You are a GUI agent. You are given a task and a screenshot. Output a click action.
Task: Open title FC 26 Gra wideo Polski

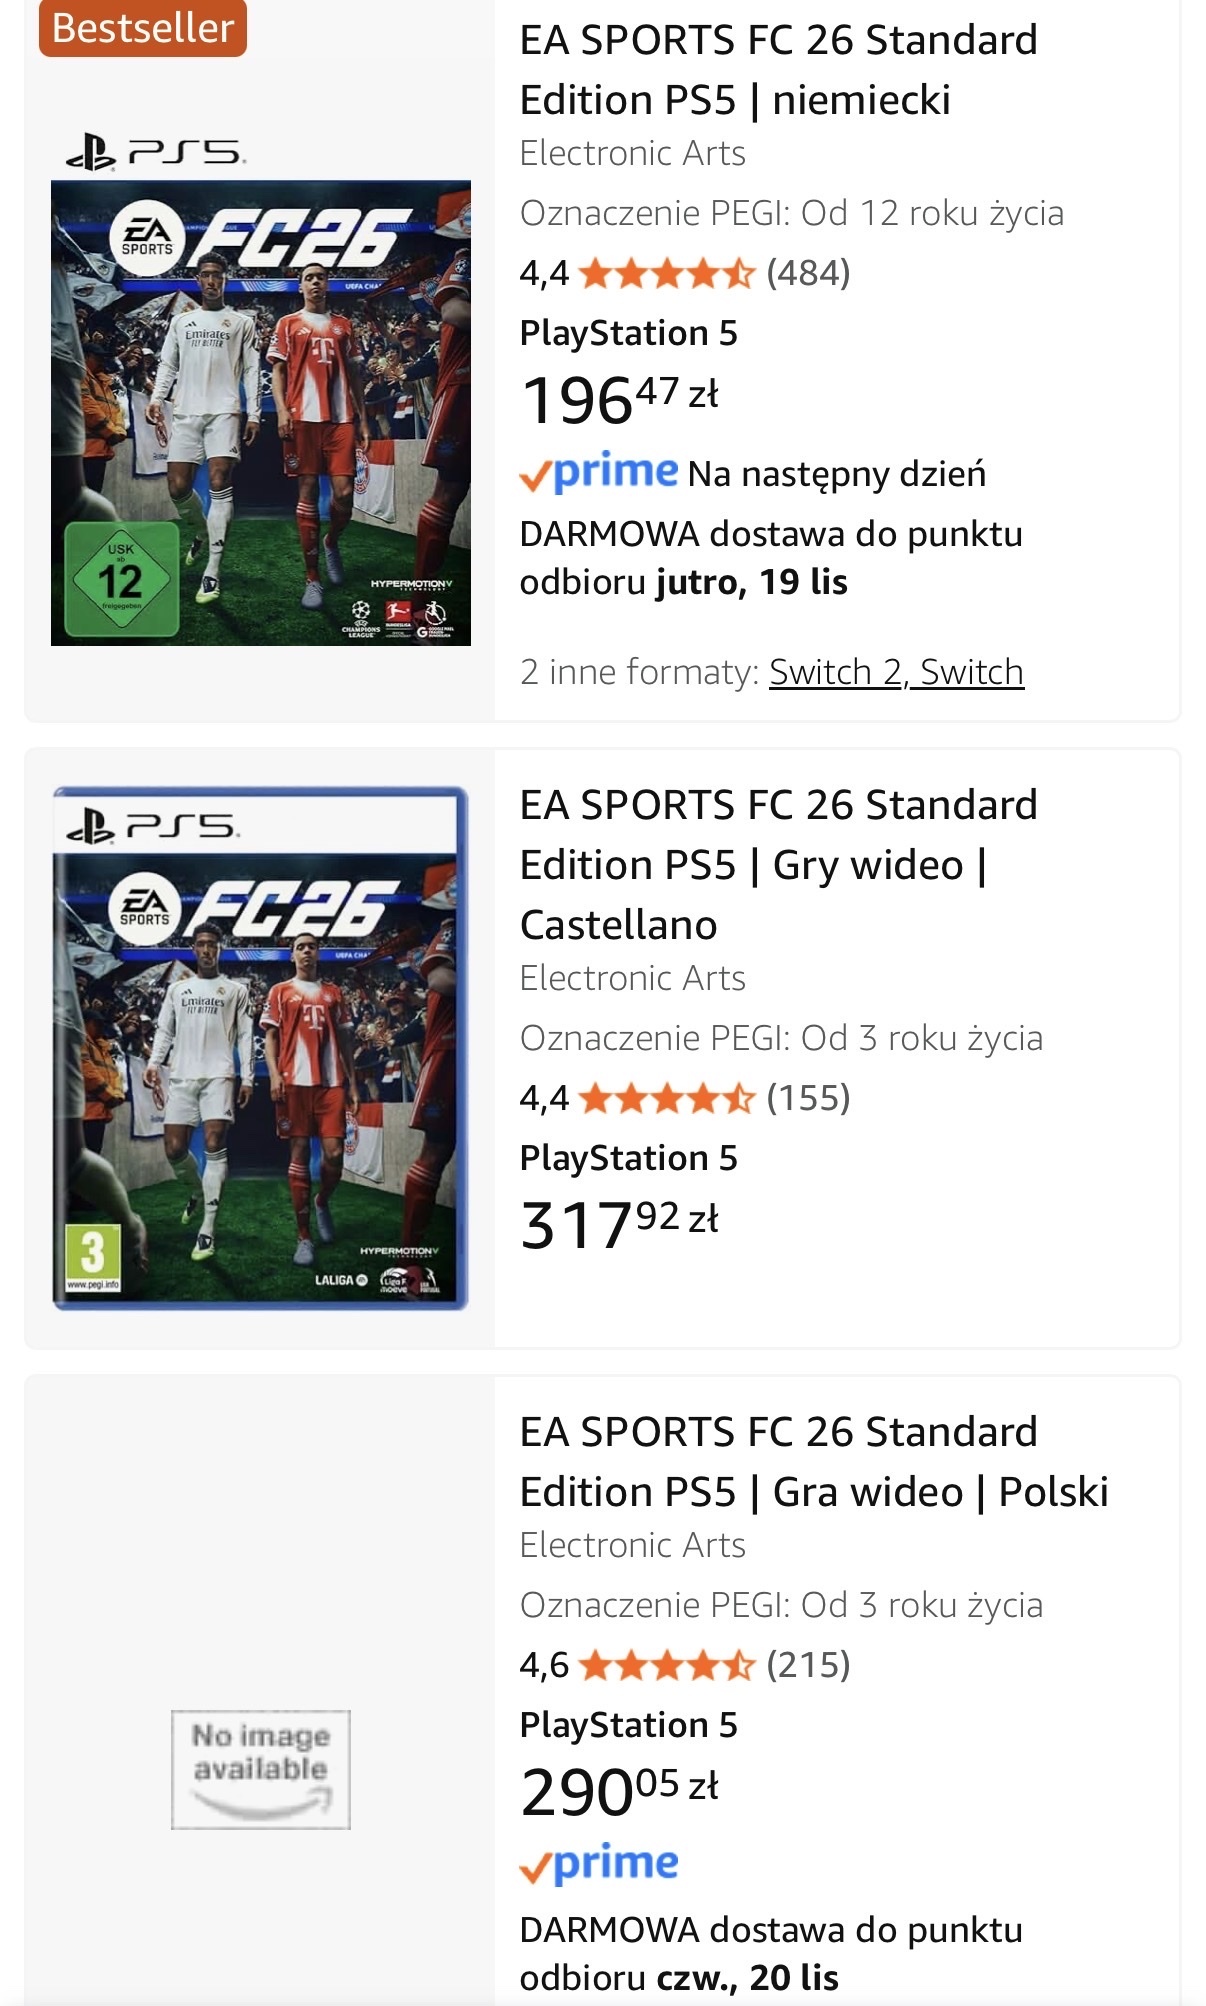pos(814,1462)
